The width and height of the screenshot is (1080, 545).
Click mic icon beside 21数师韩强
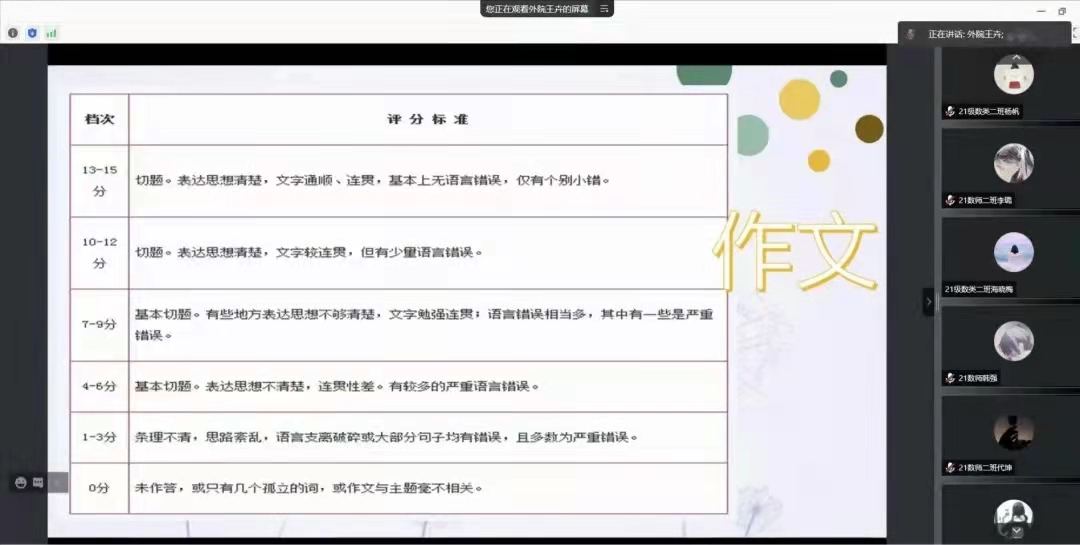pos(950,379)
